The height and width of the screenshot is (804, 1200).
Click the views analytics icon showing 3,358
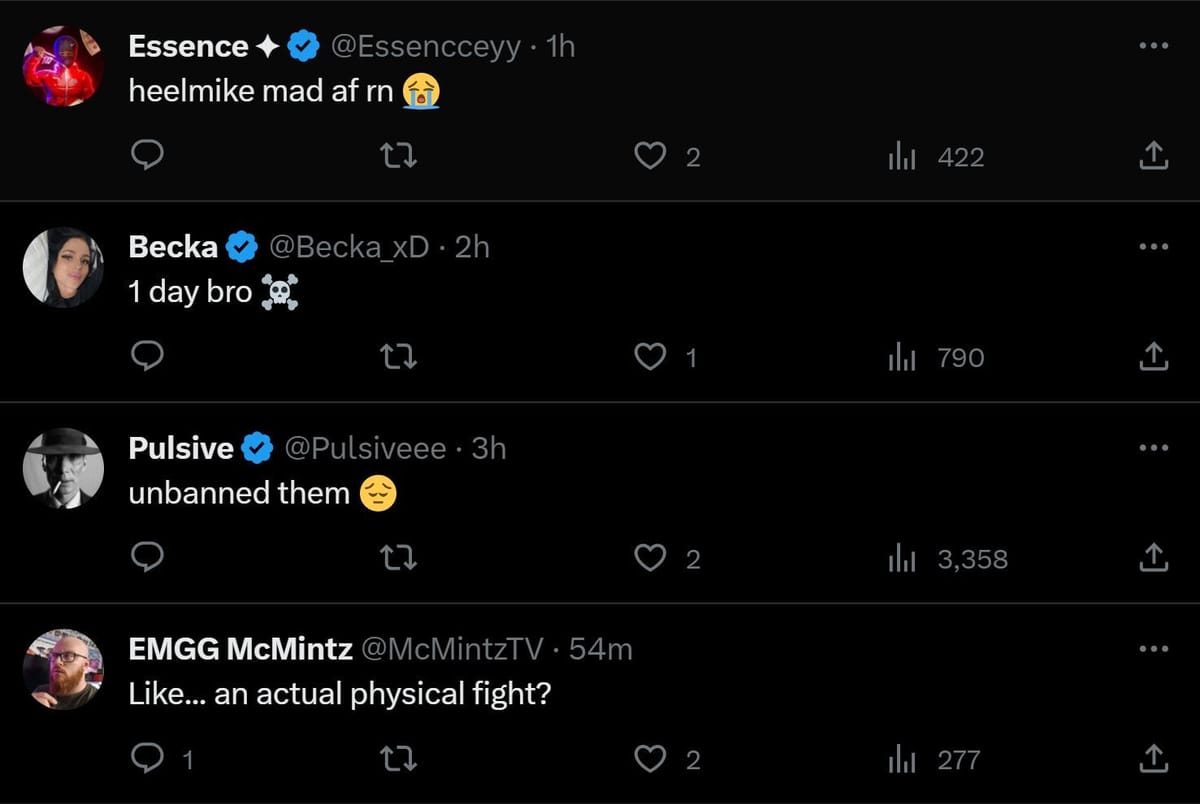[903, 558]
